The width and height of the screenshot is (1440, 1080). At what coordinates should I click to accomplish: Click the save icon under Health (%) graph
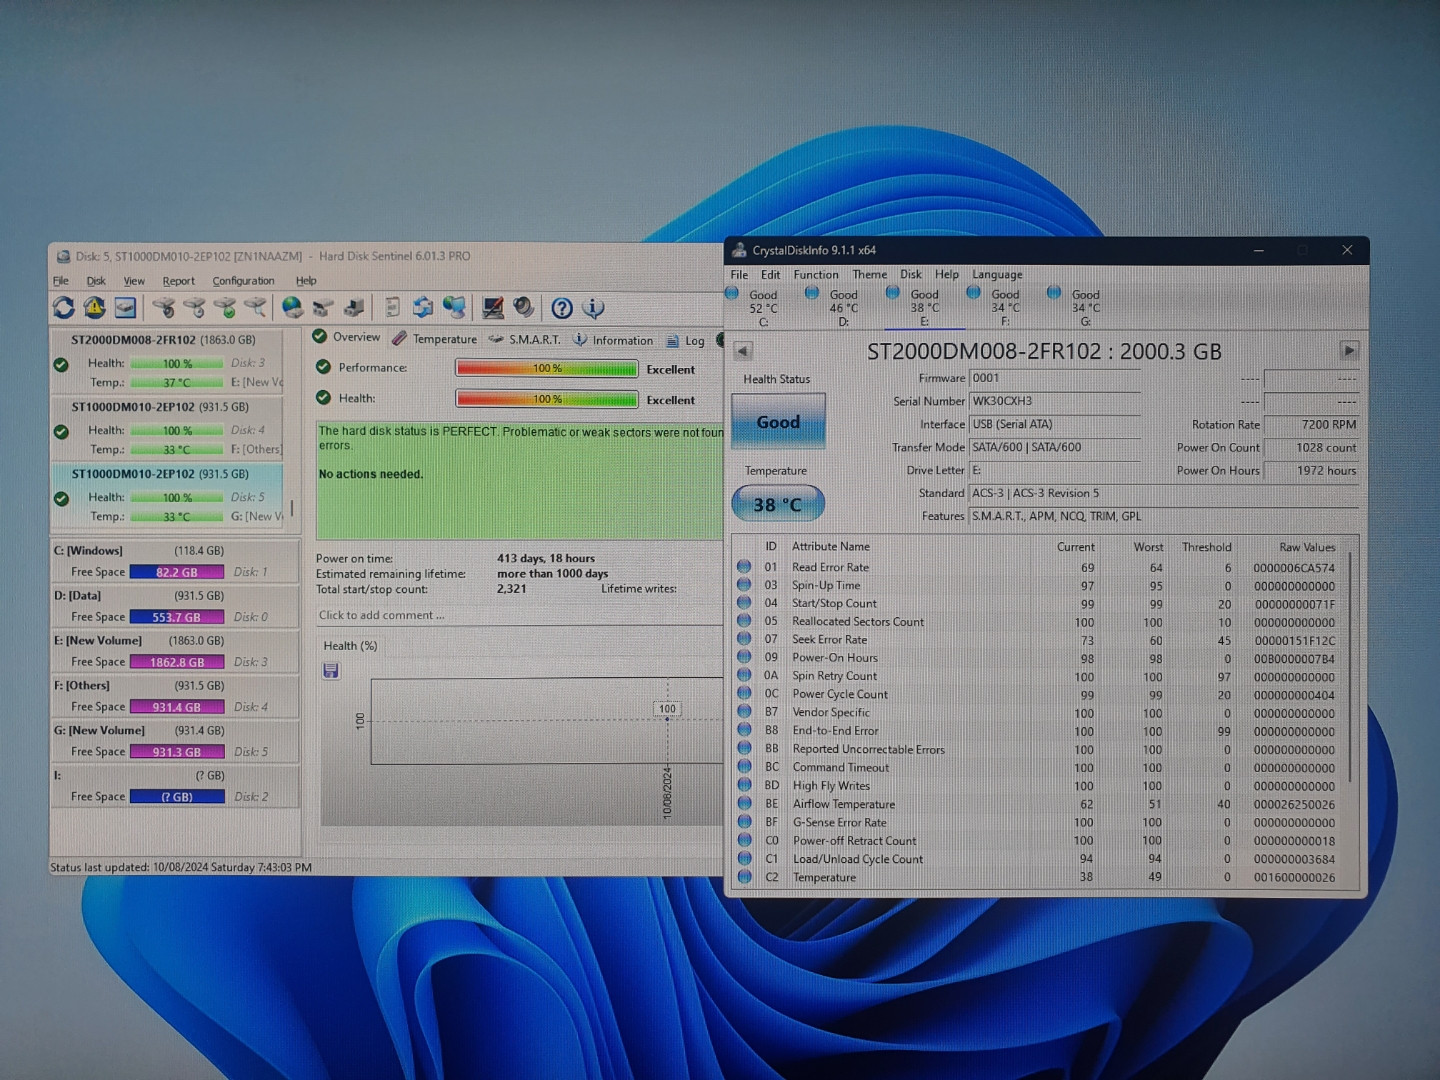click(x=331, y=671)
